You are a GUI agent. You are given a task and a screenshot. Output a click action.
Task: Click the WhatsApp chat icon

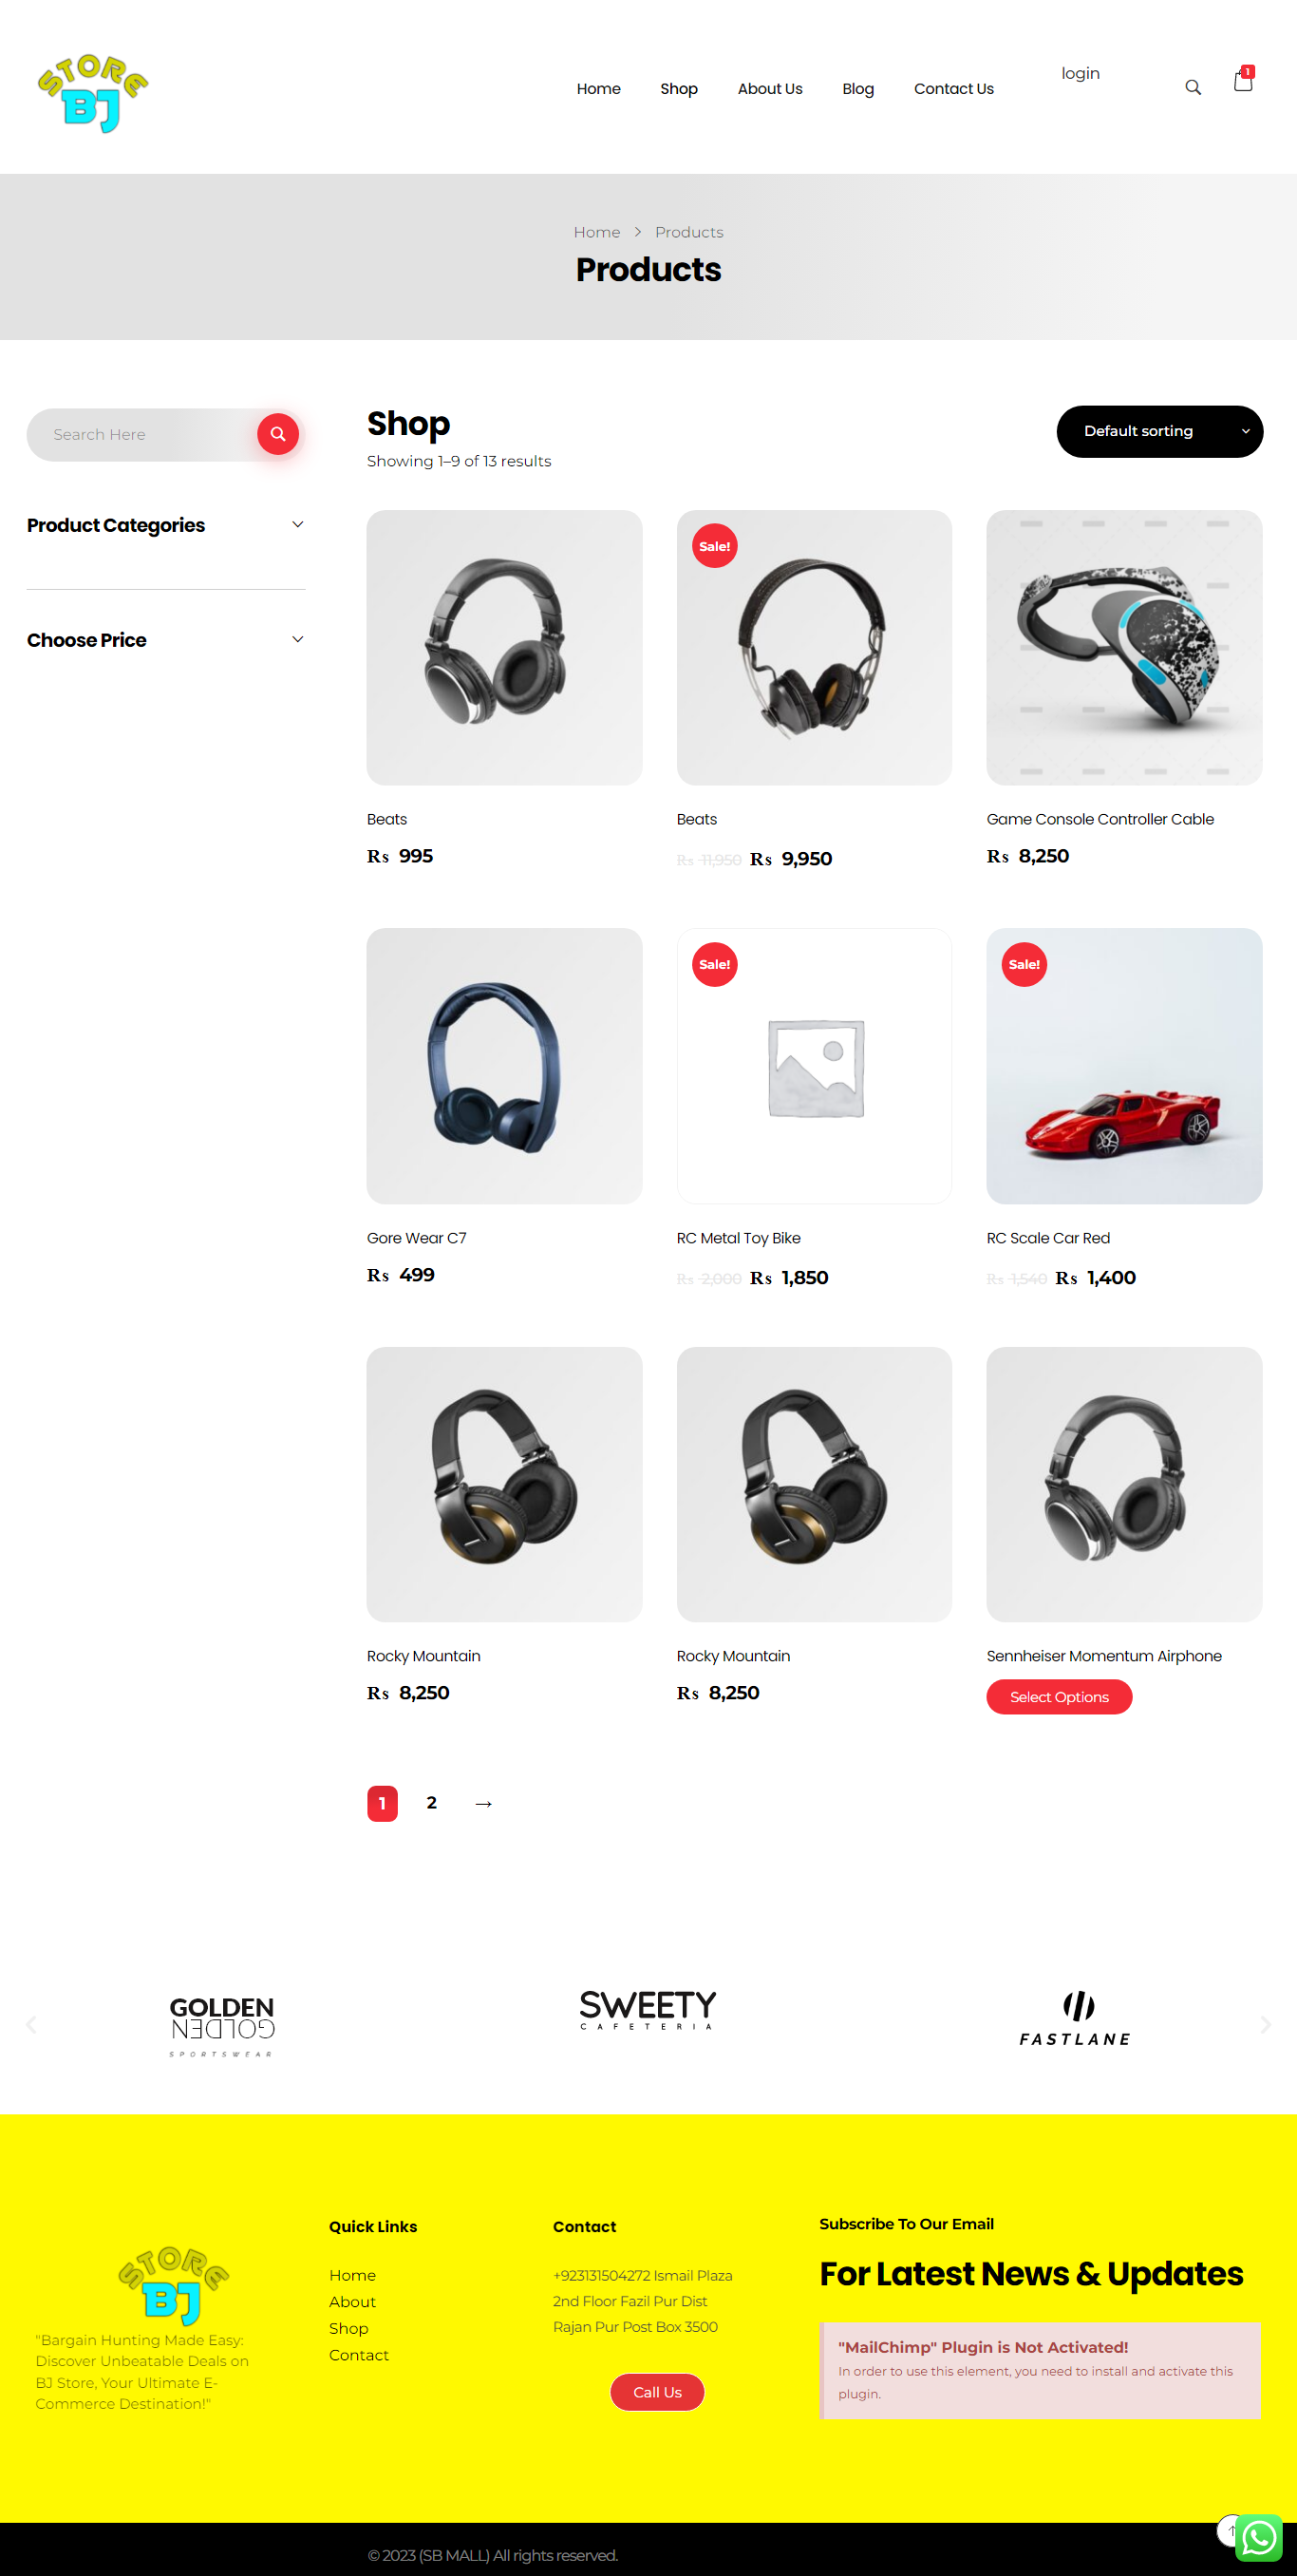[1258, 2537]
